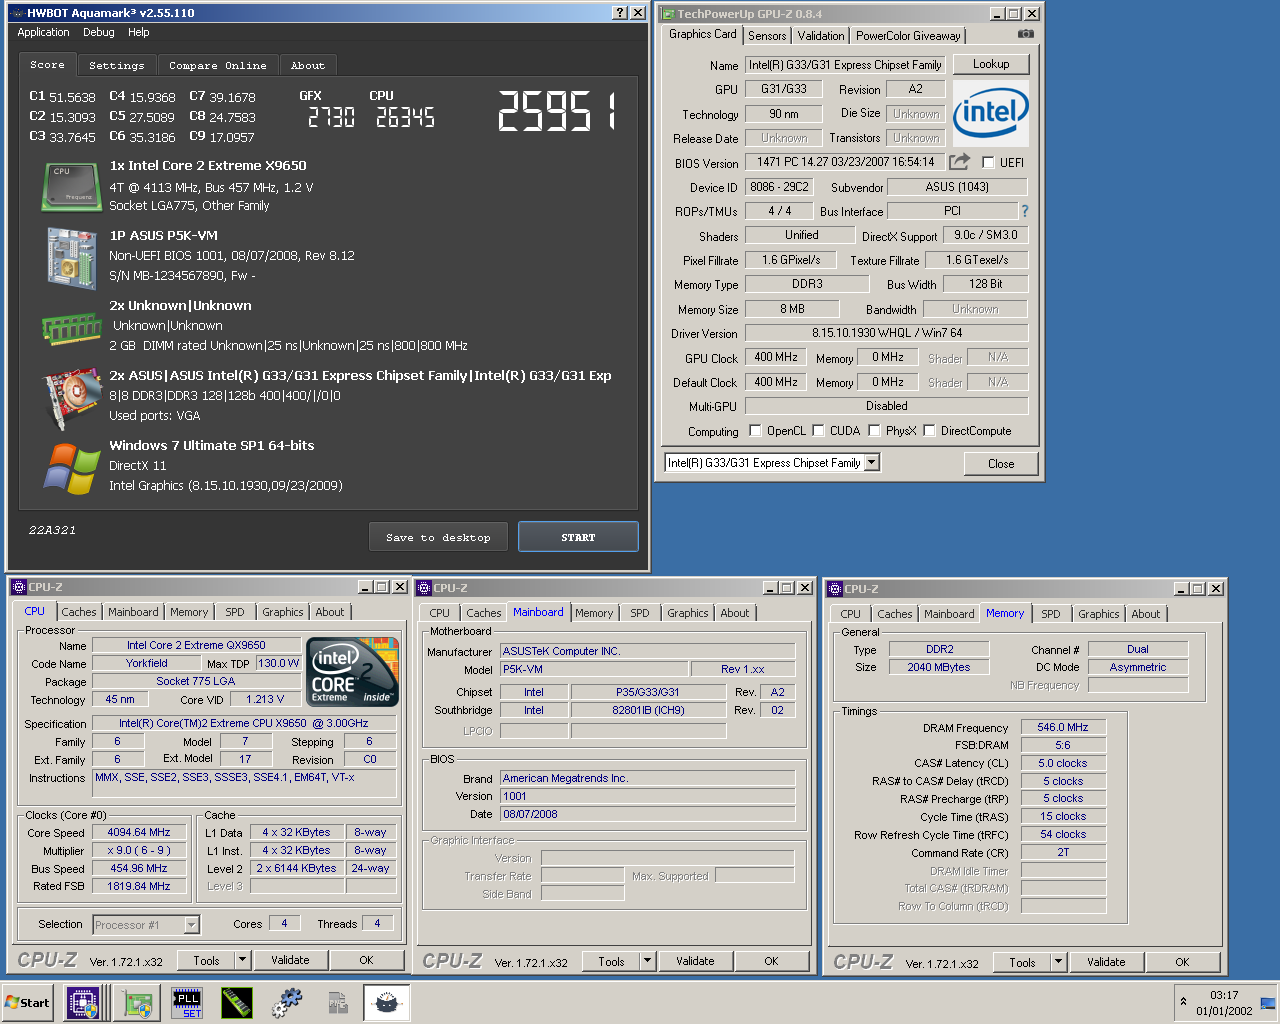Screen dimensions: 1280x1024
Task: Click the first CPU-Z window title icon
Action: point(19,587)
